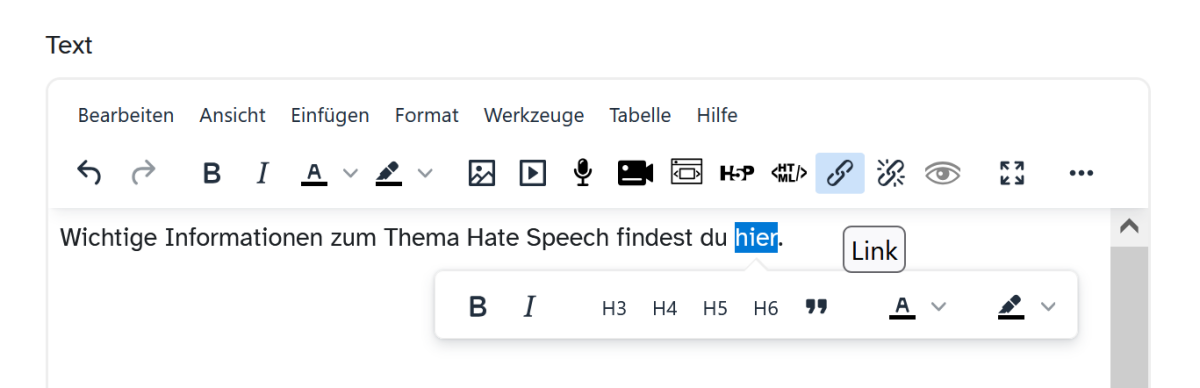Toggle the accessibility eye icon
Image resolution: width=1200 pixels, height=388 pixels.
click(x=942, y=173)
